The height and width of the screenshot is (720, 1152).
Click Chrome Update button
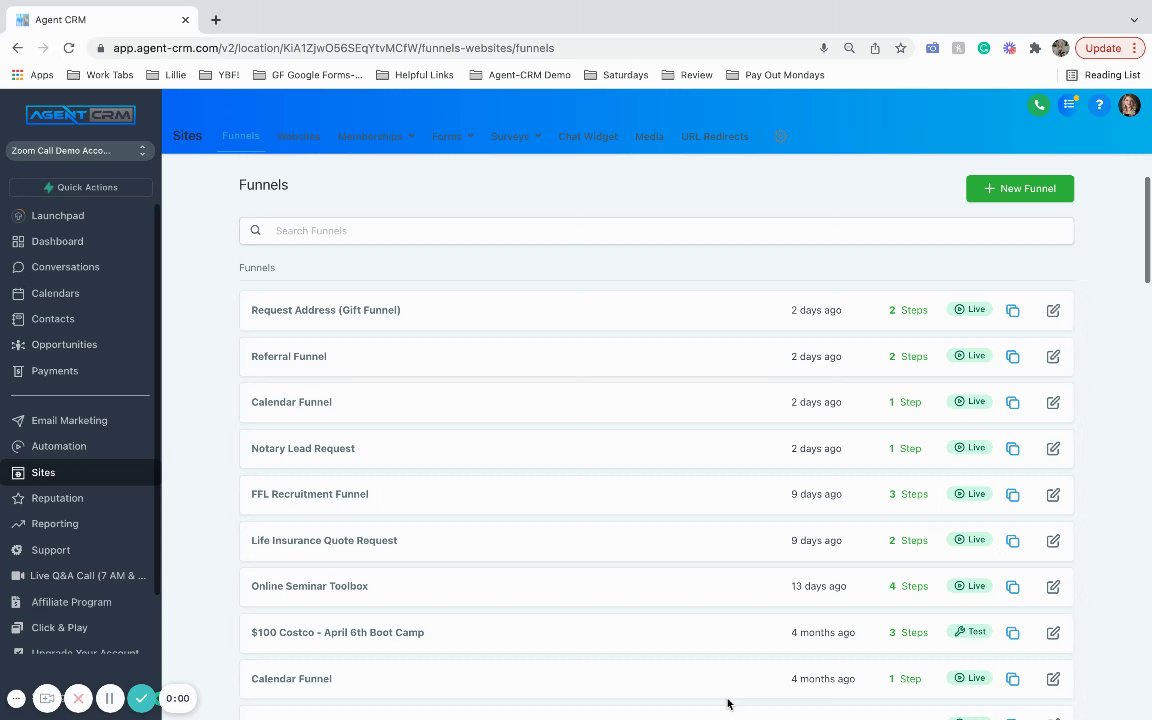pyautogui.click(x=1110, y=48)
